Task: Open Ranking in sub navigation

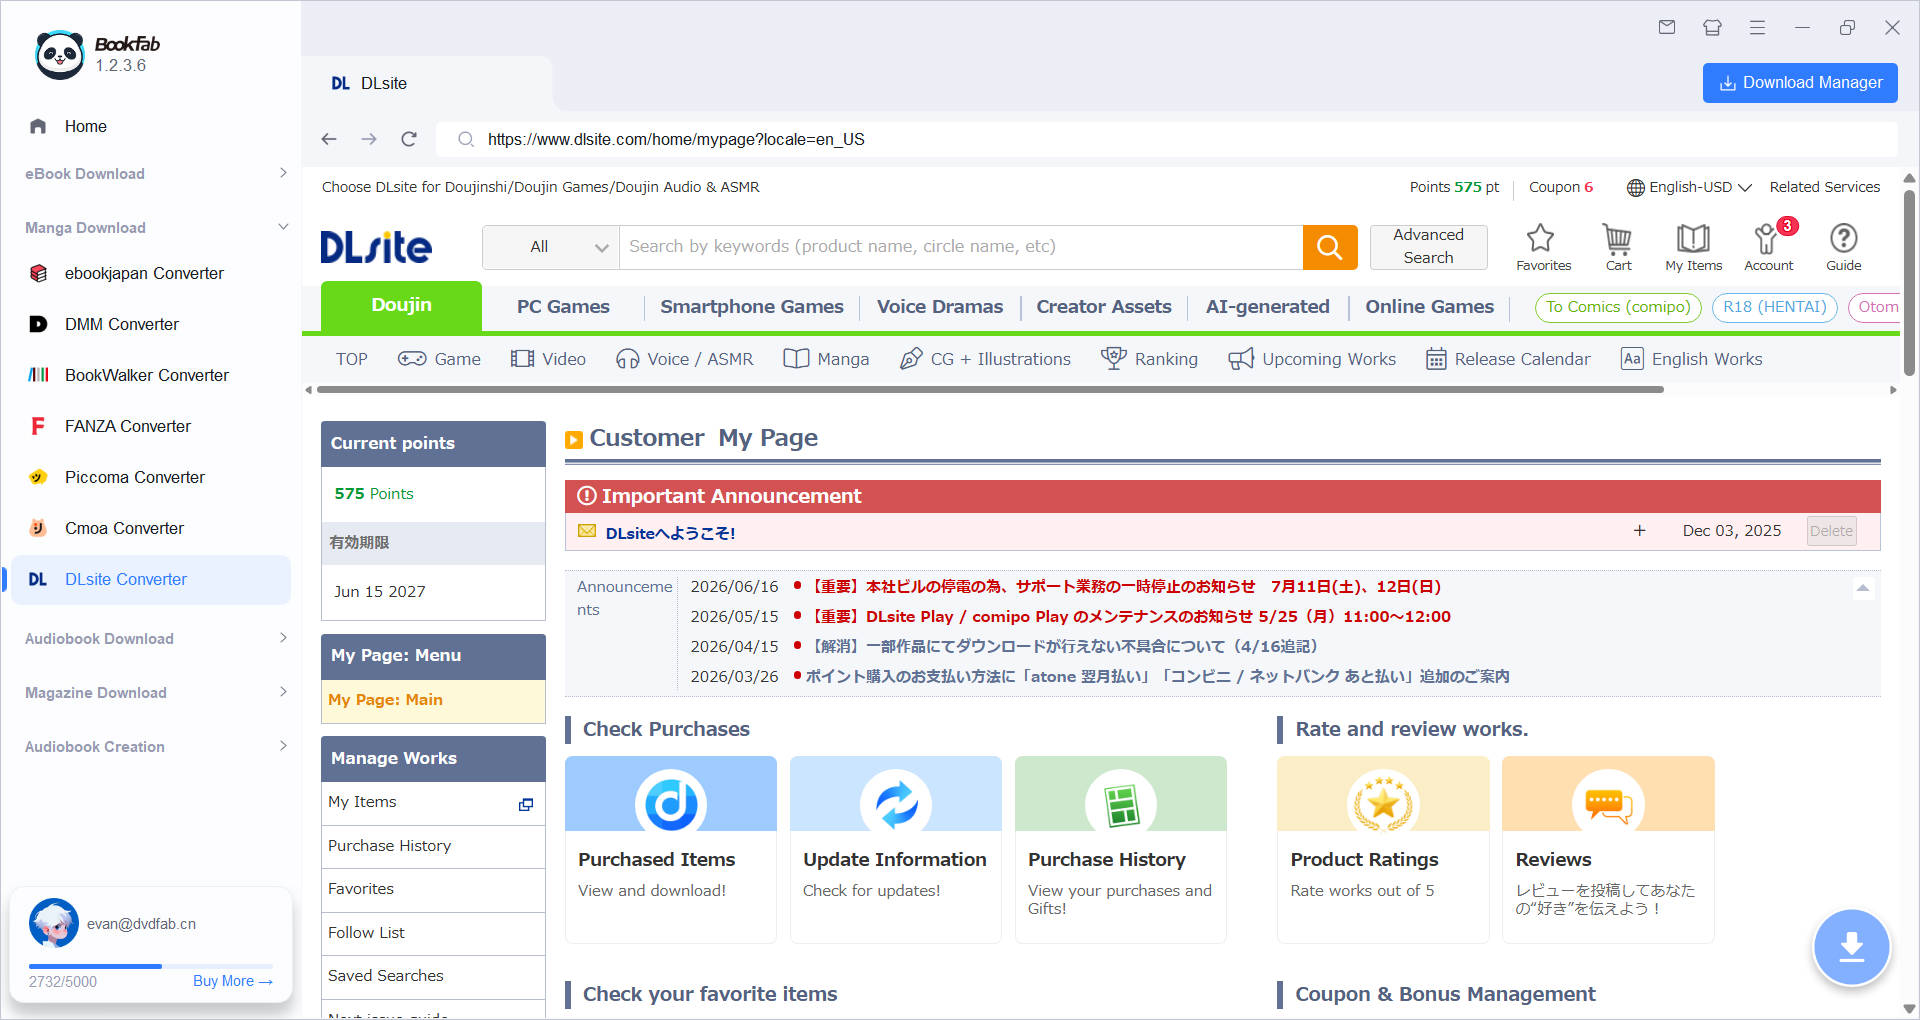Action: [x=1149, y=359]
